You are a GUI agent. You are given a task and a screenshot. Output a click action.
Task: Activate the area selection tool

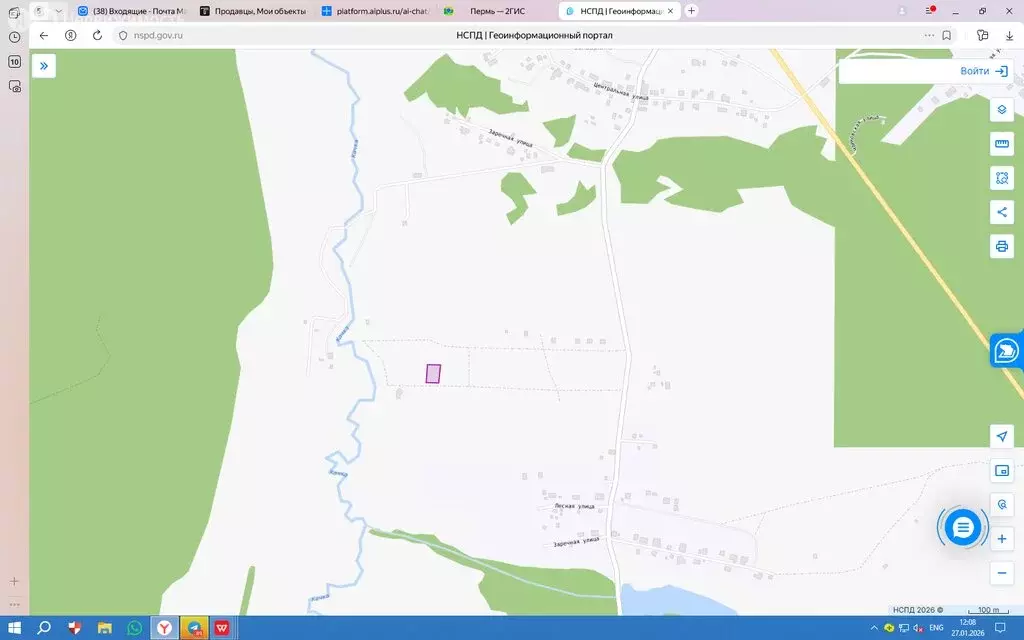pos(1001,178)
